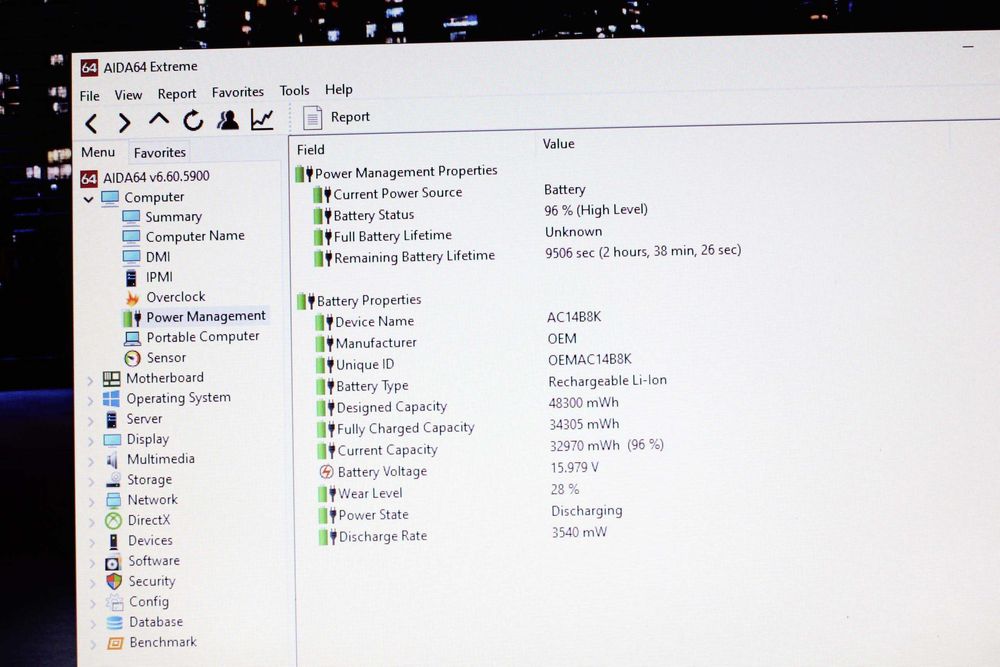Select the Sensor gauge icon
Image resolution: width=1000 pixels, height=667 pixels.
133,358
